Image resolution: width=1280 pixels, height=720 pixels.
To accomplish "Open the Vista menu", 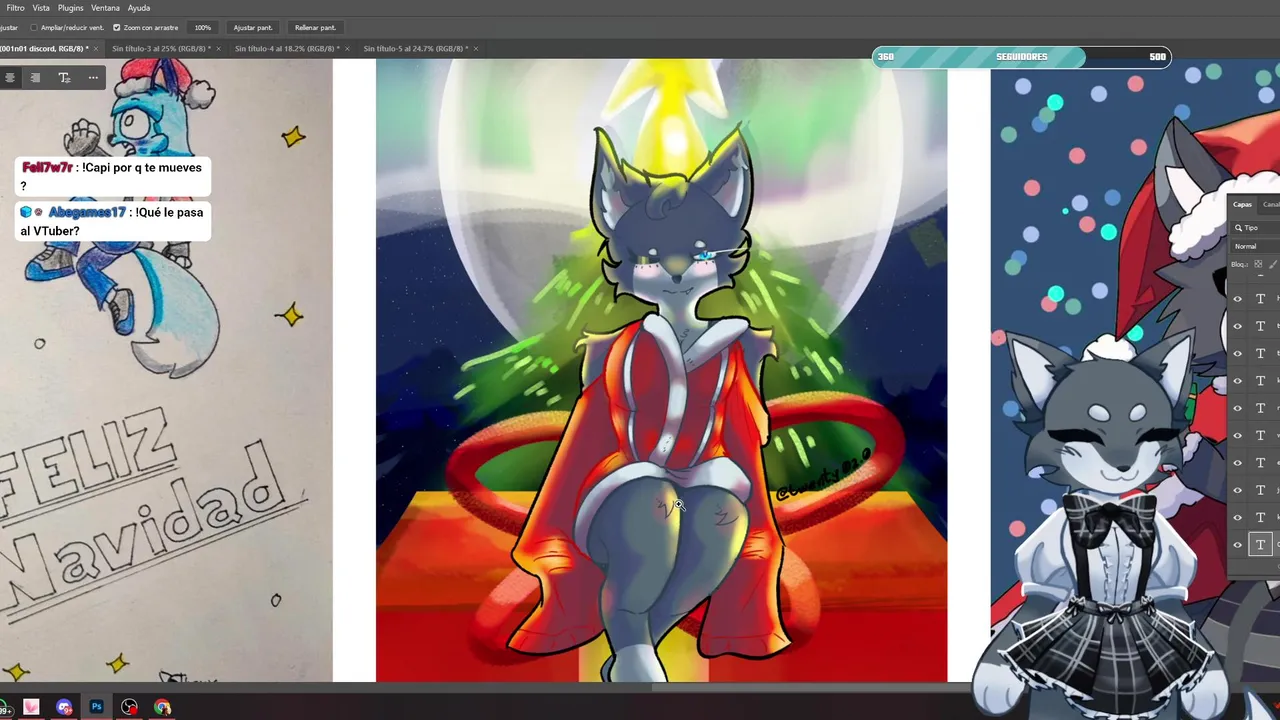I will (41, 8).
